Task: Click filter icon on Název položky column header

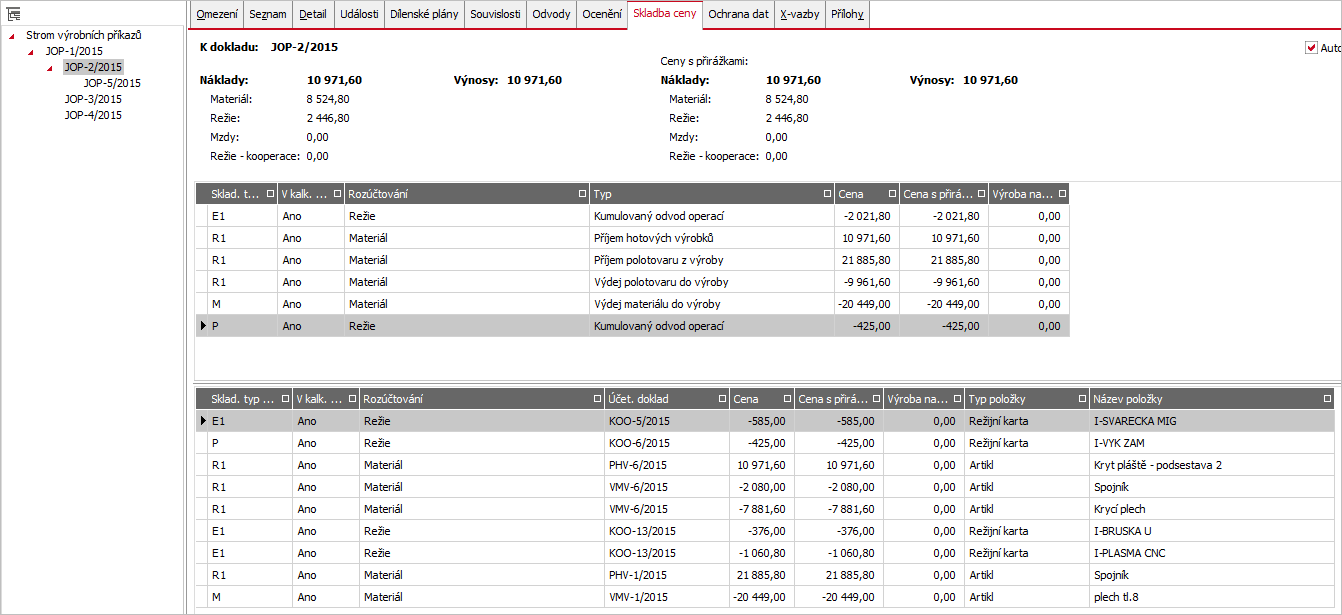Action: pyautogui.click(x=1326, y=399)
